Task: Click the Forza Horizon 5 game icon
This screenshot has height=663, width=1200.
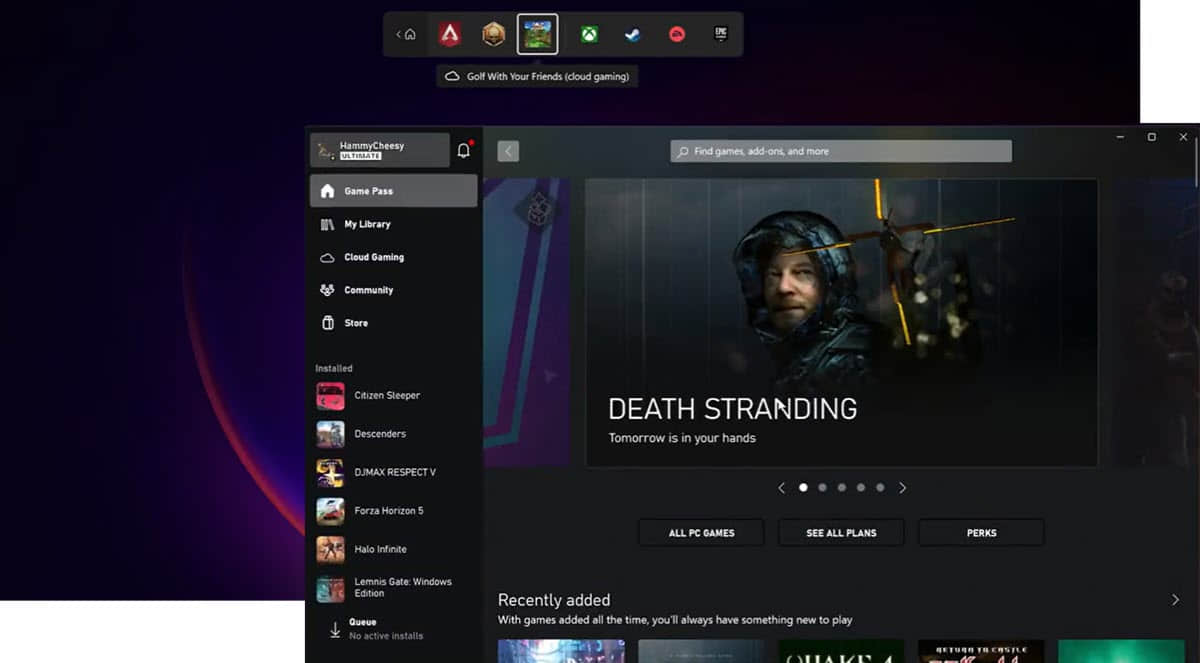Action: tap(330, 511)
